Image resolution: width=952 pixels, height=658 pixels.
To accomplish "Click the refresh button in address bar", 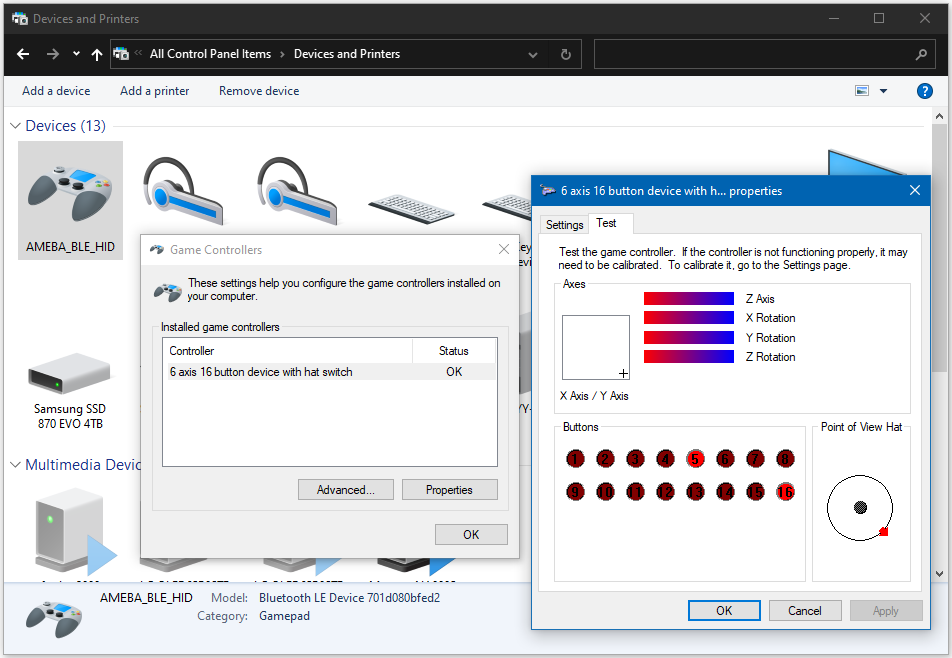I will pos(566,54).
